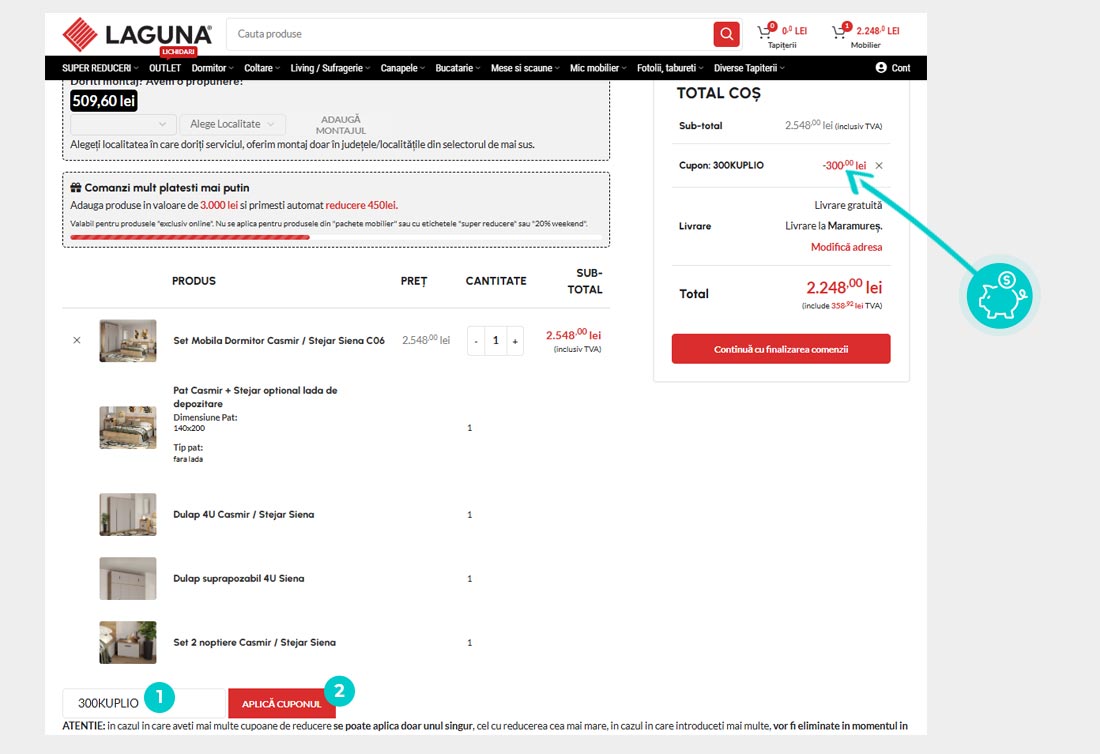Screen dimensions: 1100x754
Task: Click the gift icon beside Comanzi mult
Action: (x=76, y=187)
